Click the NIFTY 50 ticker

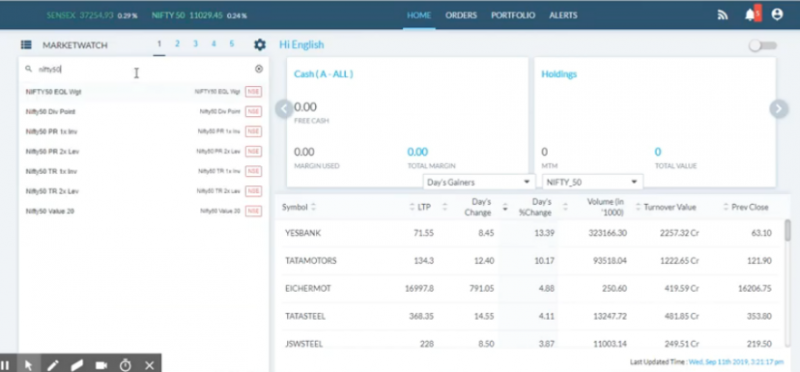[199, 15]
